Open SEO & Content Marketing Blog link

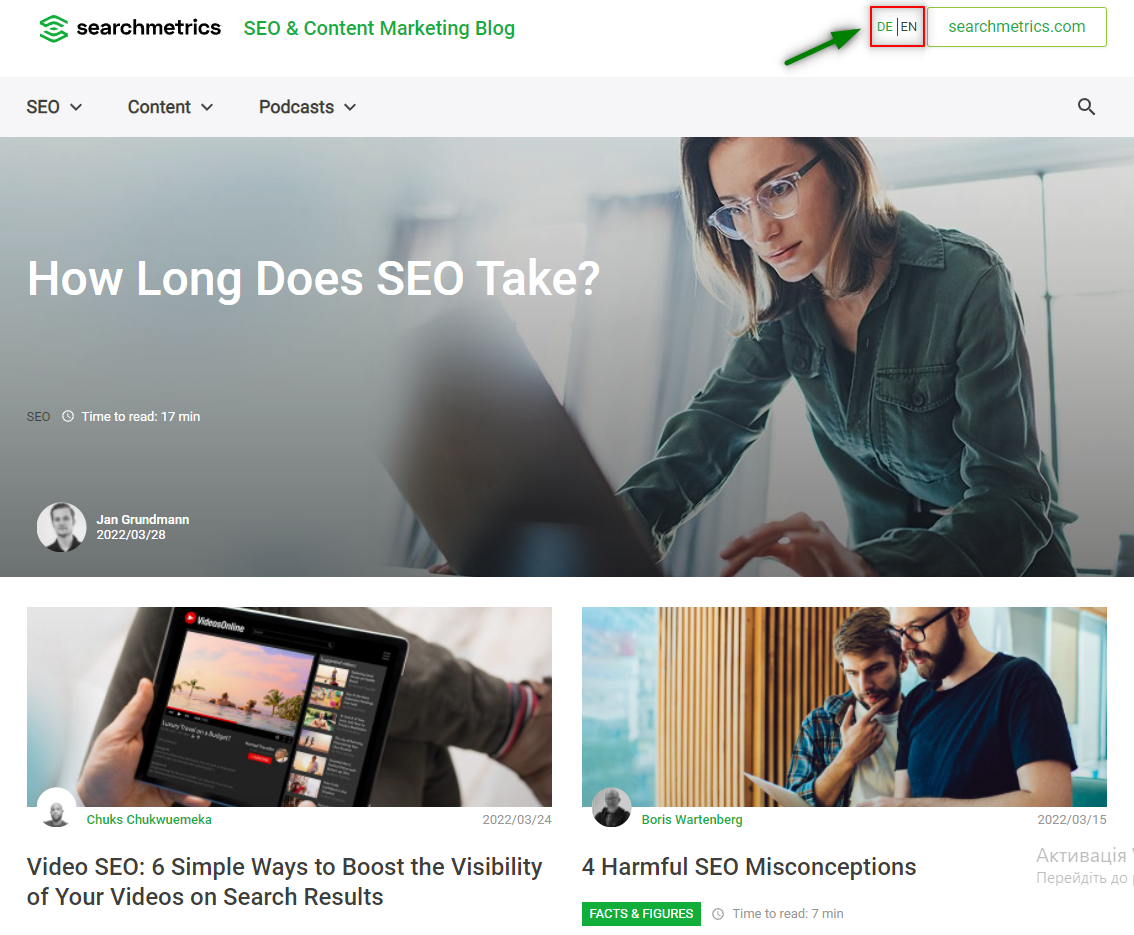pos(379,28)
